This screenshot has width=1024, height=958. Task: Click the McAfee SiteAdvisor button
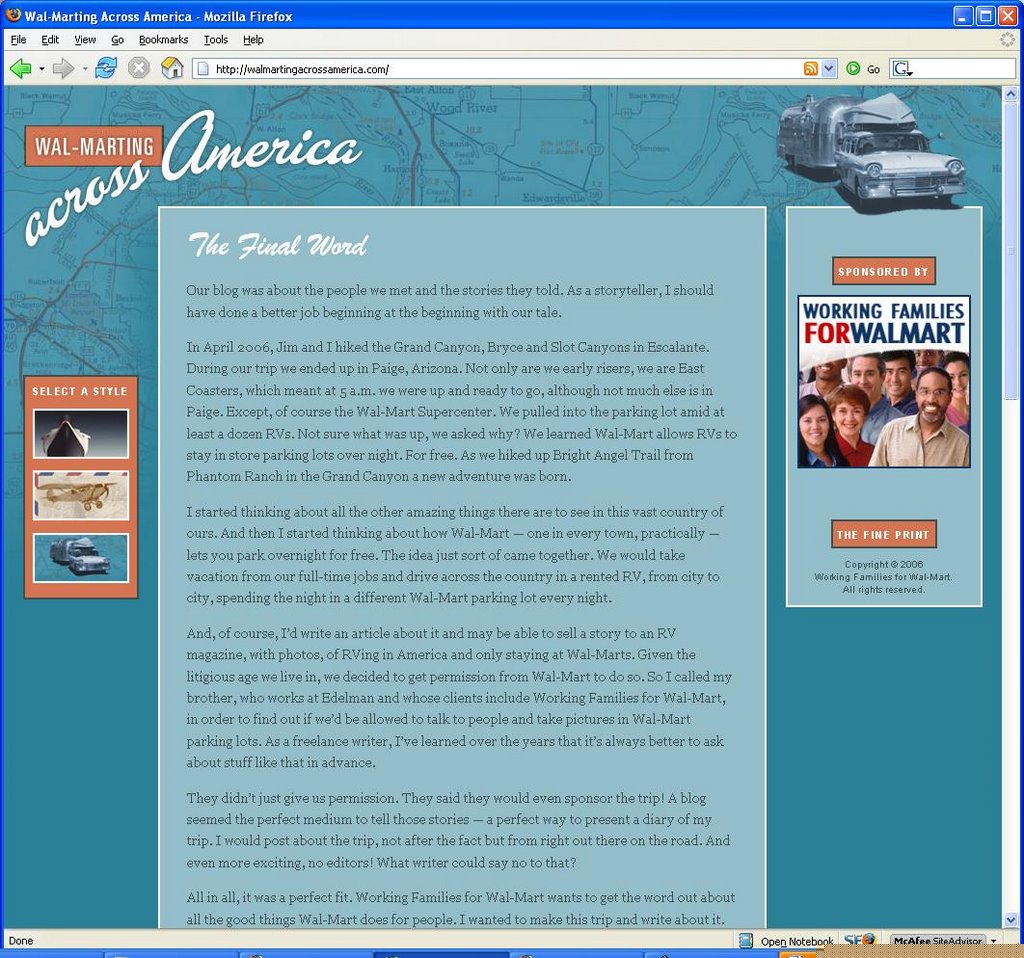[x=938, y=941]
